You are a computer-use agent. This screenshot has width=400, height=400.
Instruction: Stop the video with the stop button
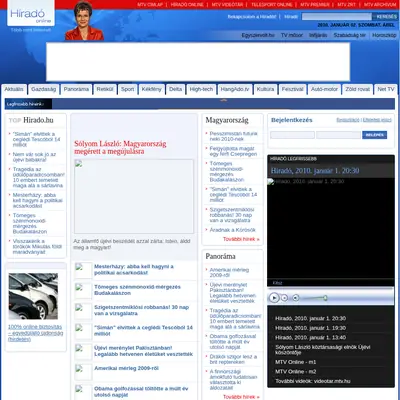[284, 298]
